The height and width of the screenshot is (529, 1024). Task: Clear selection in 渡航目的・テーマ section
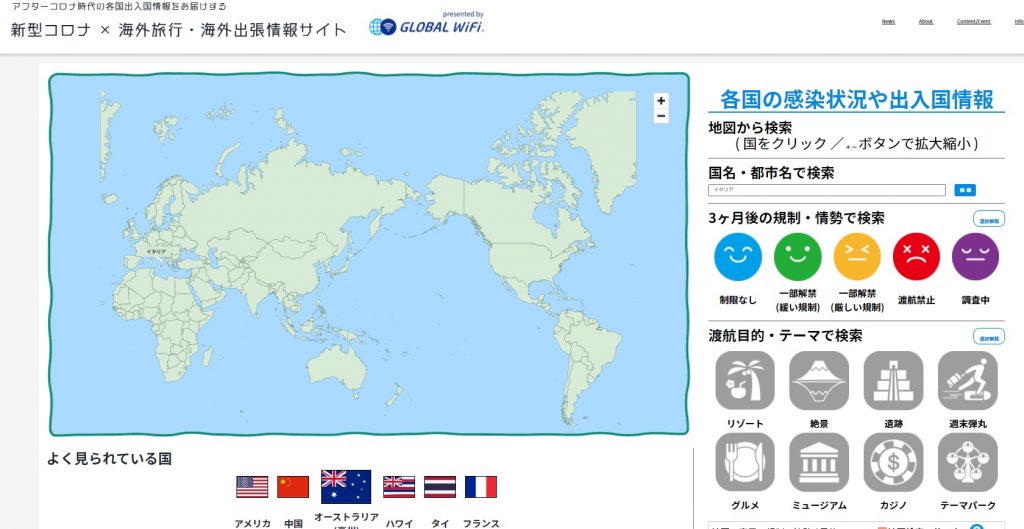click(989, 337)
